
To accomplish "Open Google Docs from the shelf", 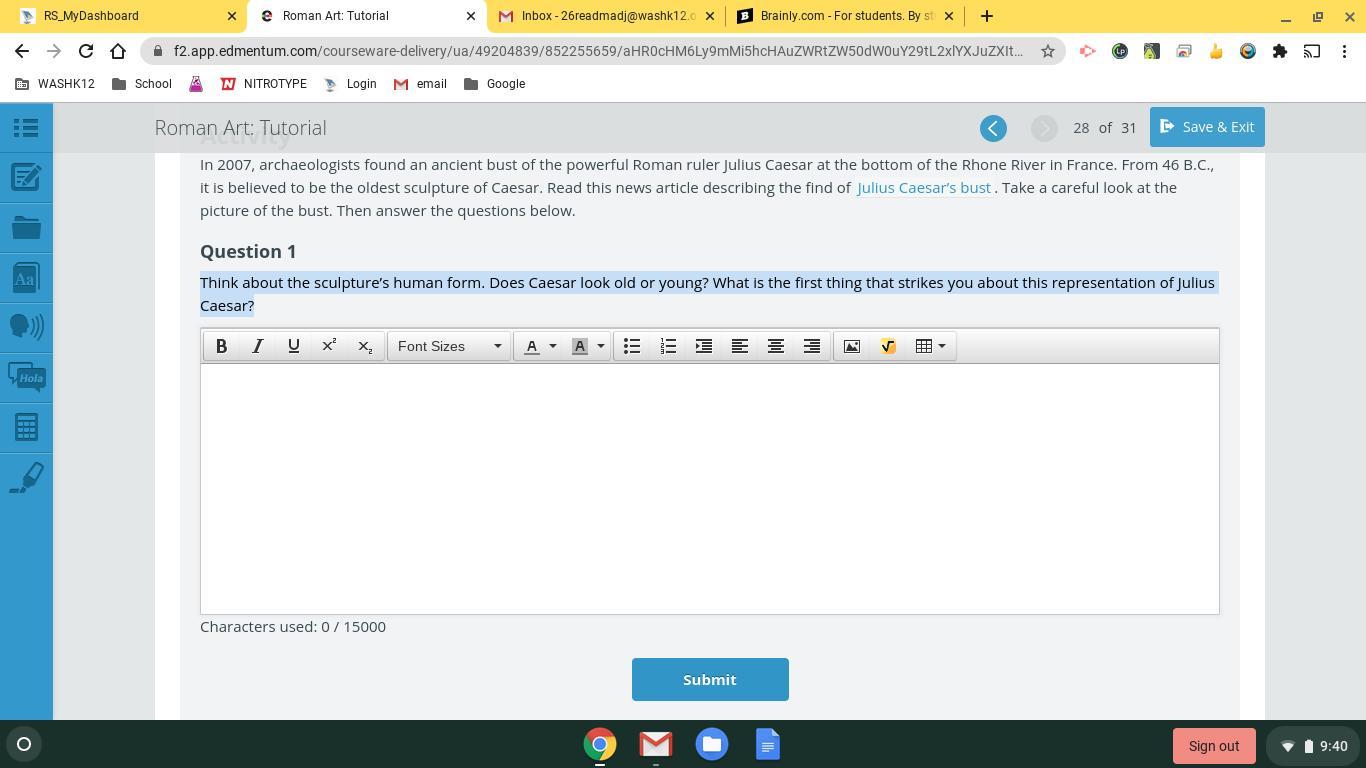I will tap(768, 744).
